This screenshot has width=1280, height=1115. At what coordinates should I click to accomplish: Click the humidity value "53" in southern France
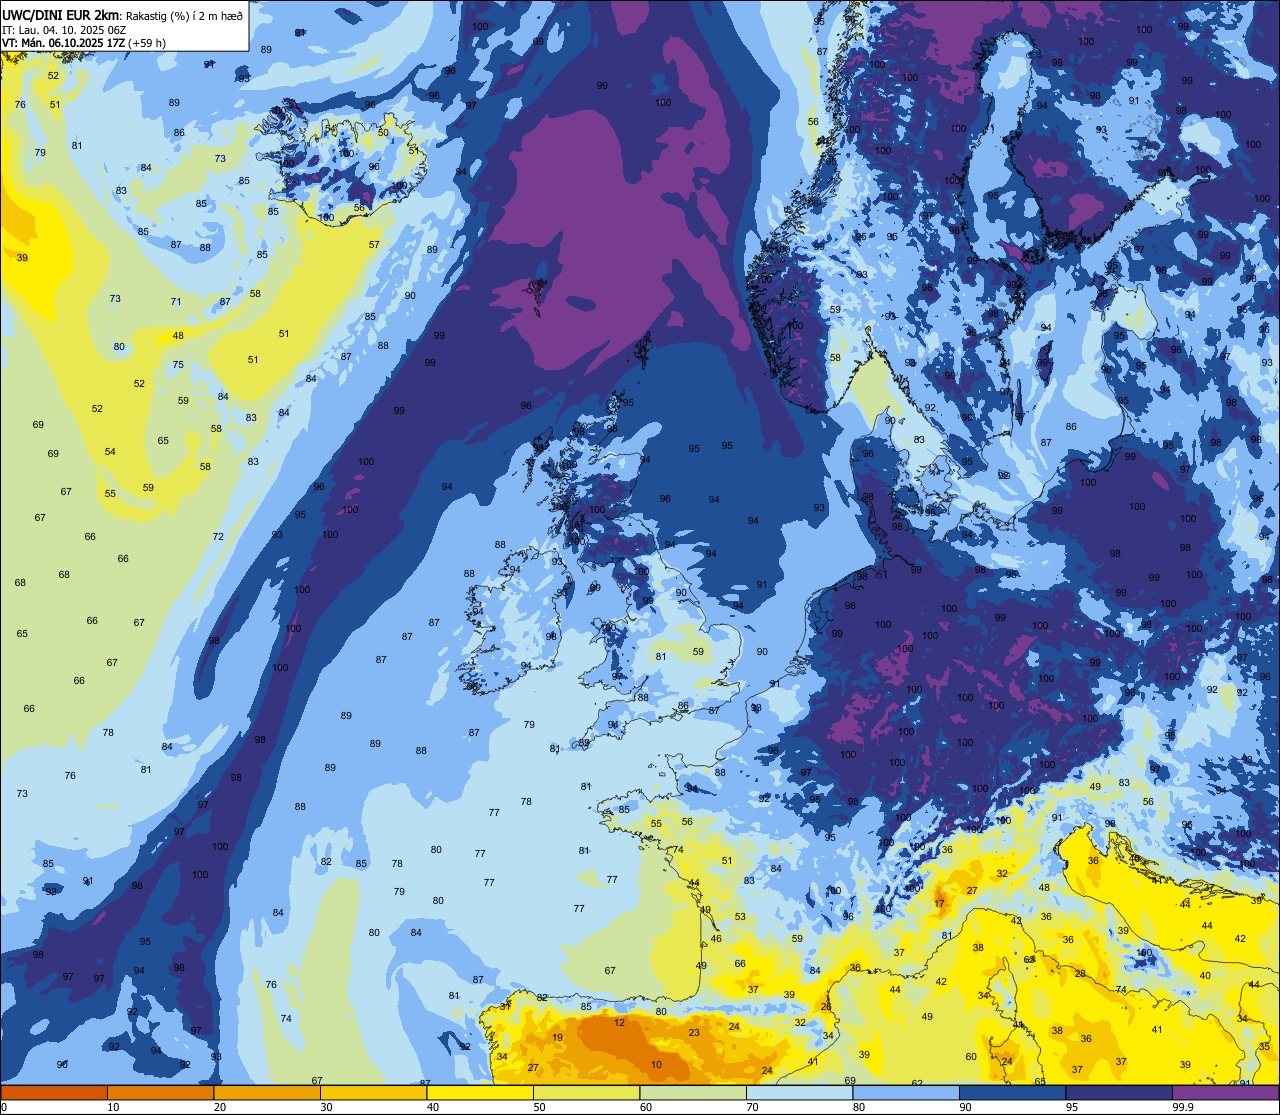click(x=740, y=916)
